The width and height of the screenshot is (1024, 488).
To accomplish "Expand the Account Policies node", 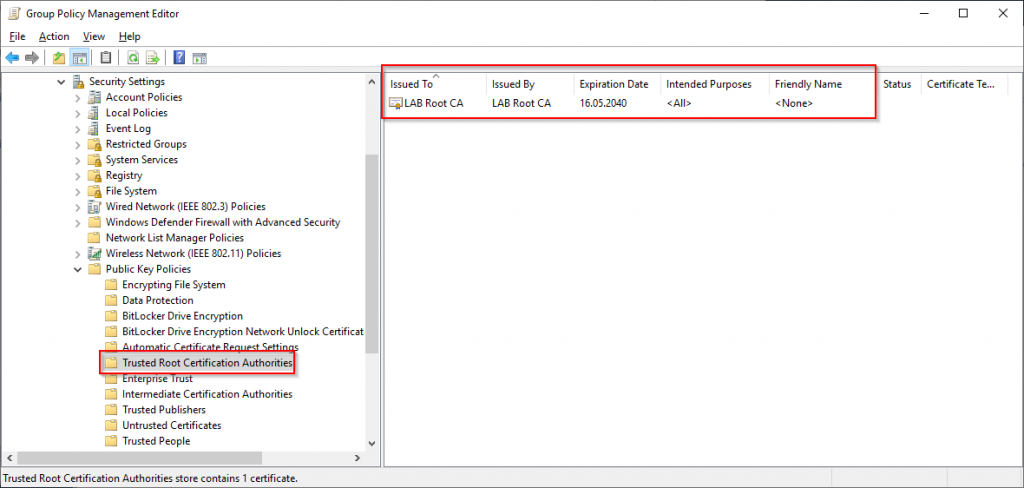I will [x=78, y=97].
